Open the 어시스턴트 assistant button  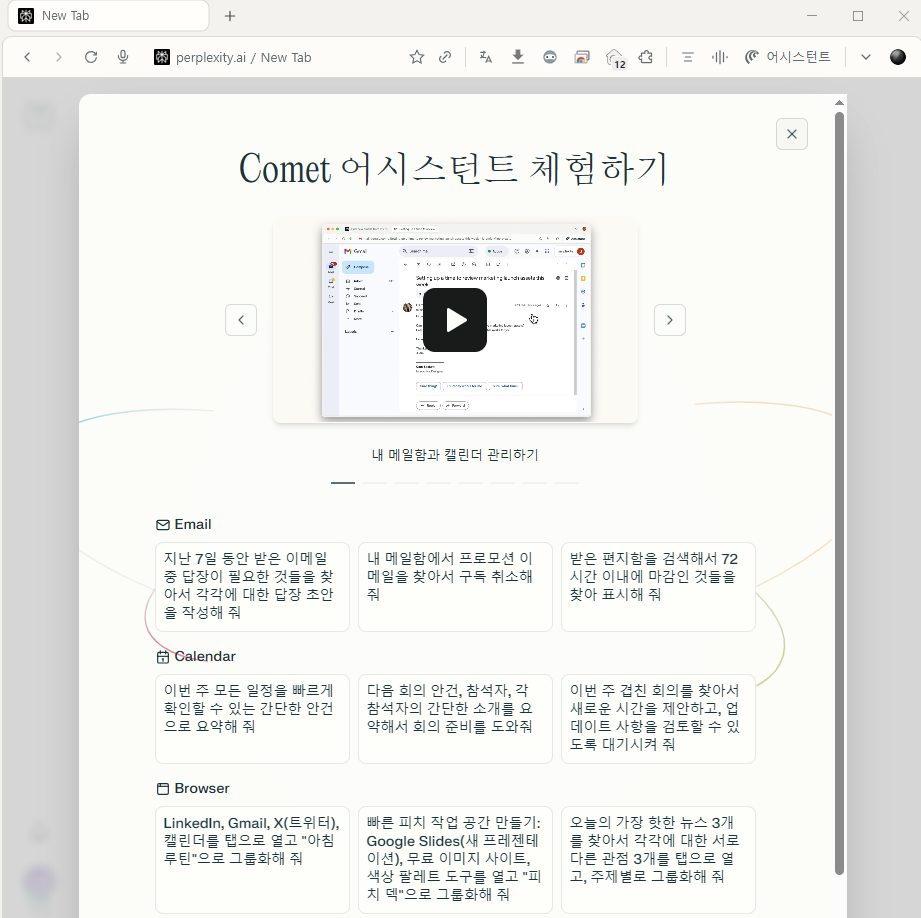788,57
